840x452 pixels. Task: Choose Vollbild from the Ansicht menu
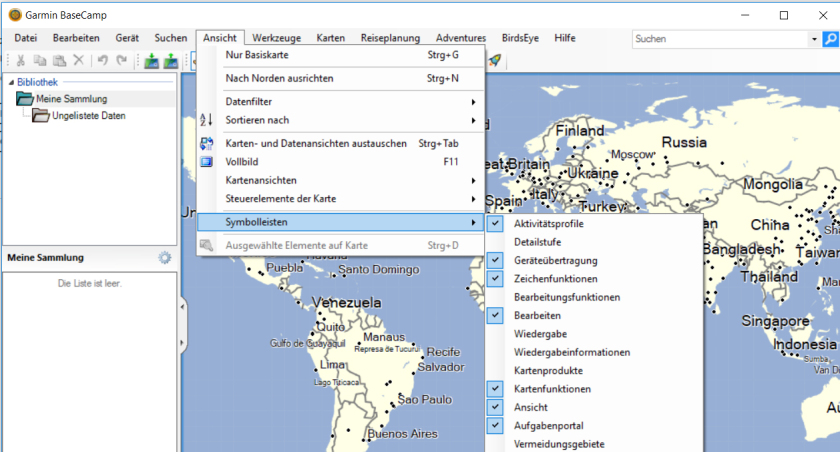pos(243,161)
